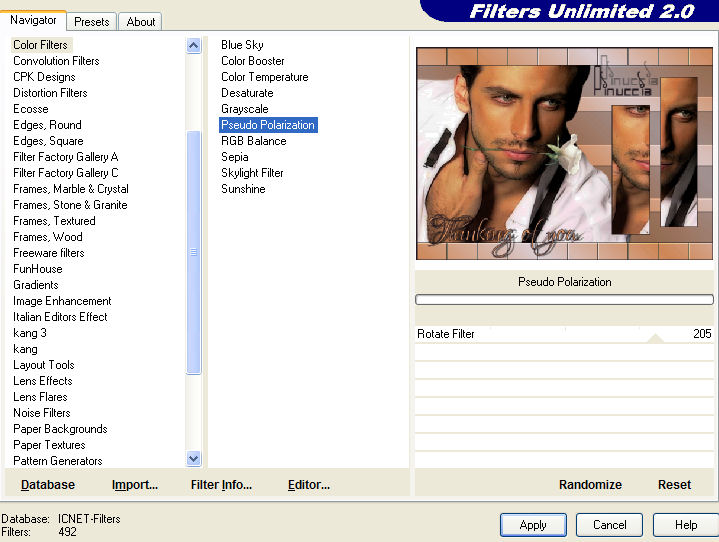Select Frames, Wood category

click(48, 237)
